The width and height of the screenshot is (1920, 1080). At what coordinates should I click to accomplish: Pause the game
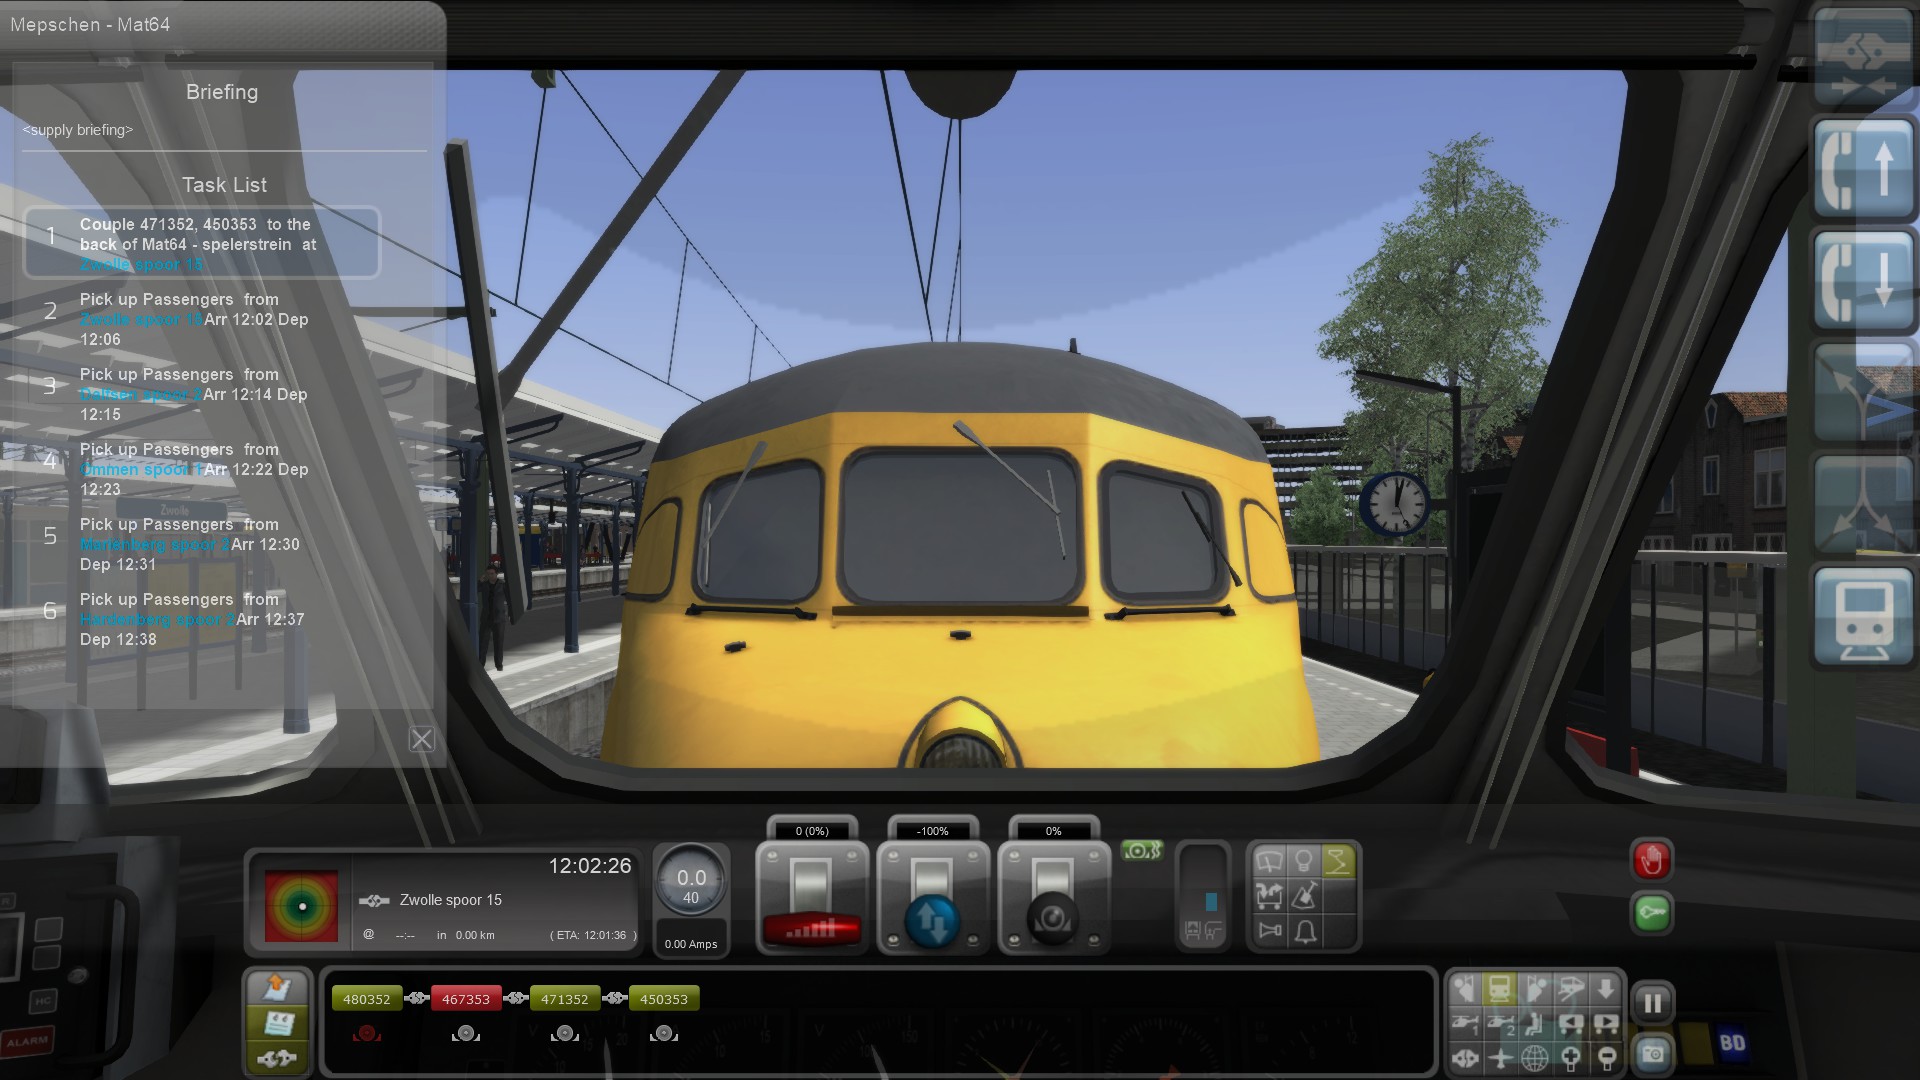click(x=1653, y=1003)
